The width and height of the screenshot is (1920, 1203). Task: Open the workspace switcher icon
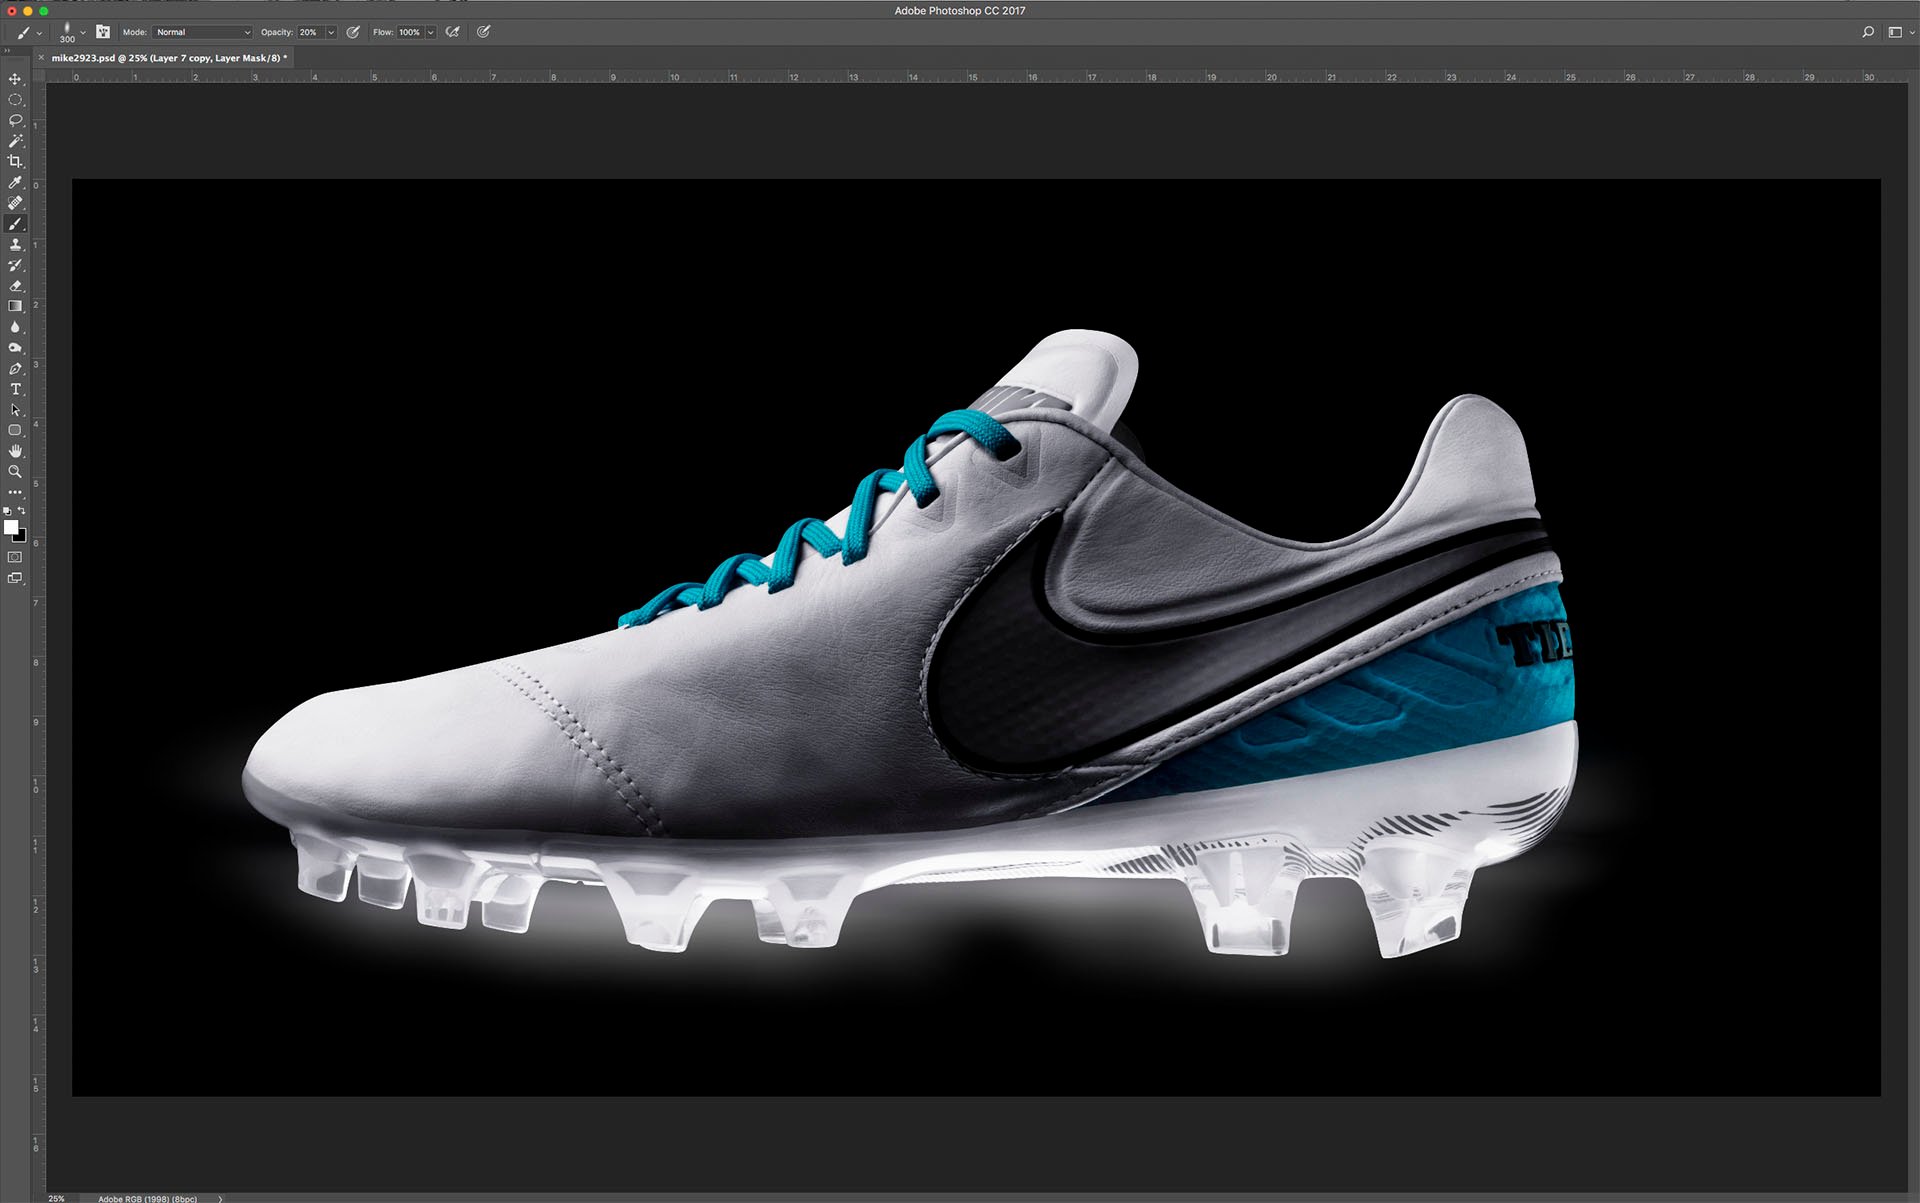[1897, 32]
